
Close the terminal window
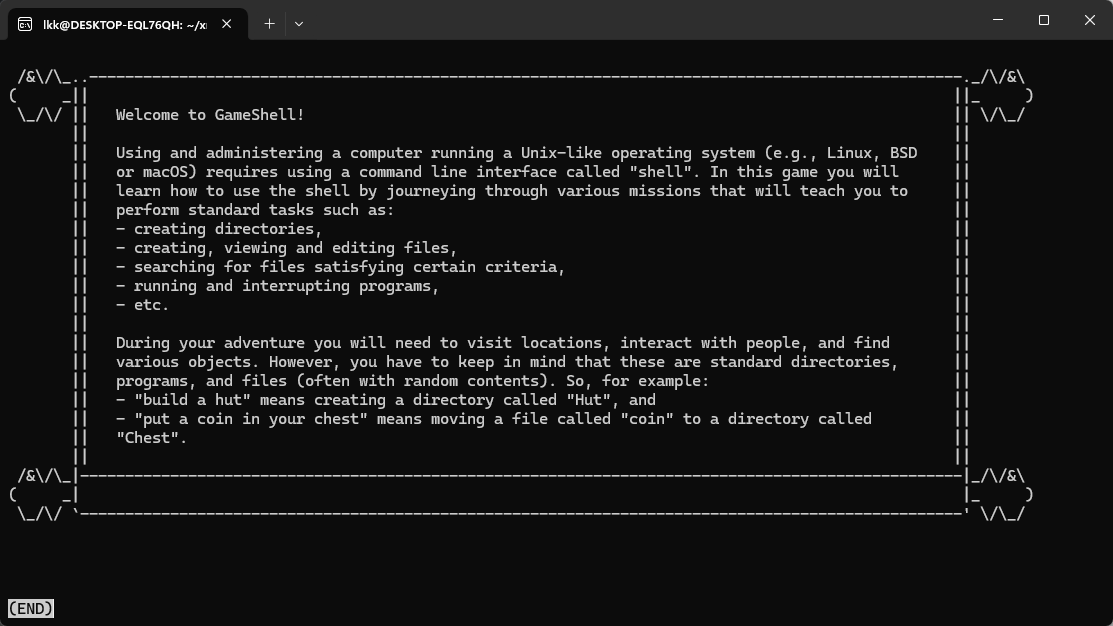[1089, 20]
